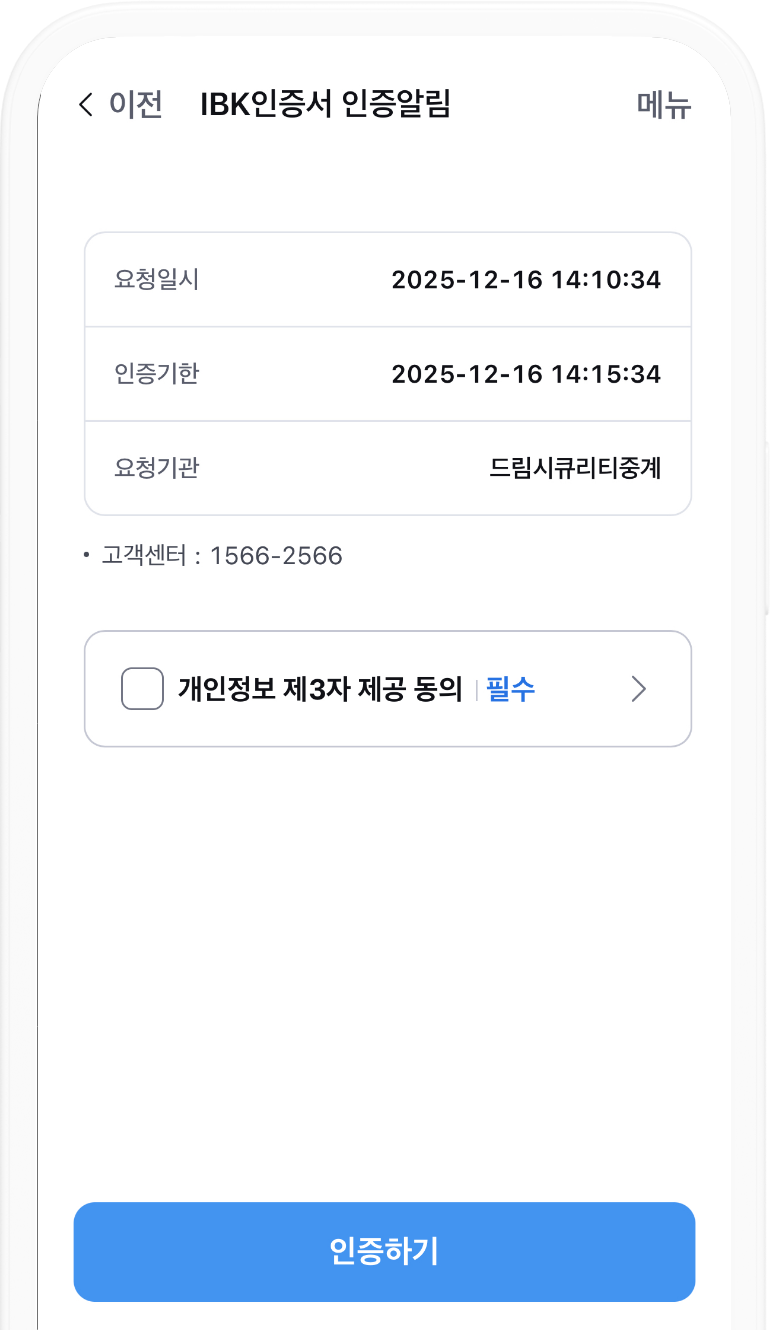
Task: Tap the back chevron arrow icon
Action: point(86,104)
